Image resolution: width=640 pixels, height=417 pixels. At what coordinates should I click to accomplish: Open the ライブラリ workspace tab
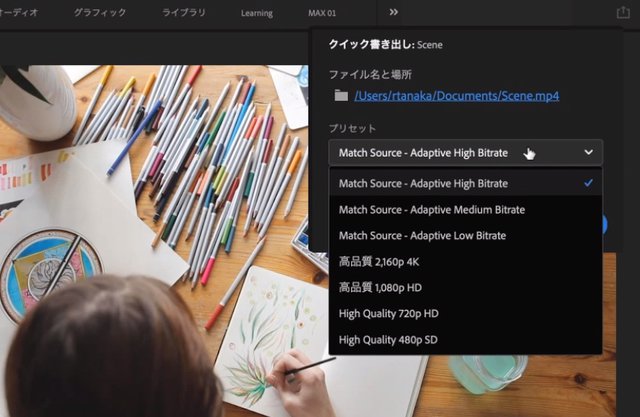(184, 13)
